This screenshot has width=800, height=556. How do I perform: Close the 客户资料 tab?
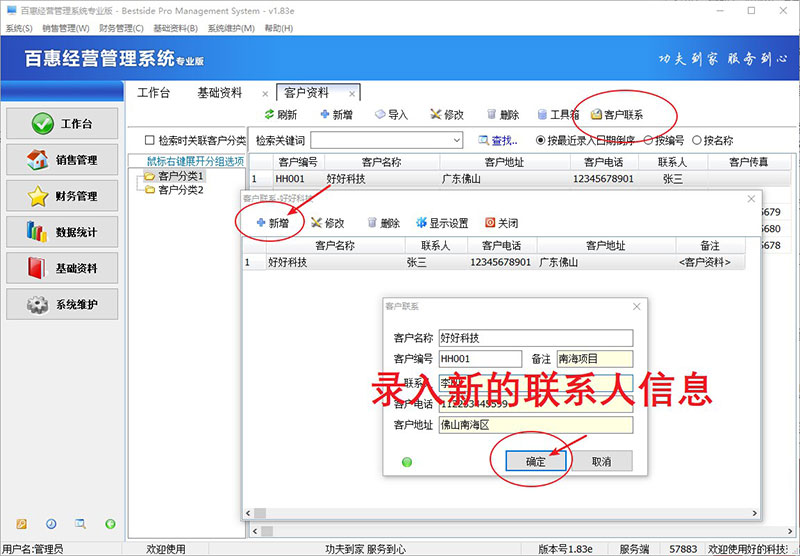[352, 94]
